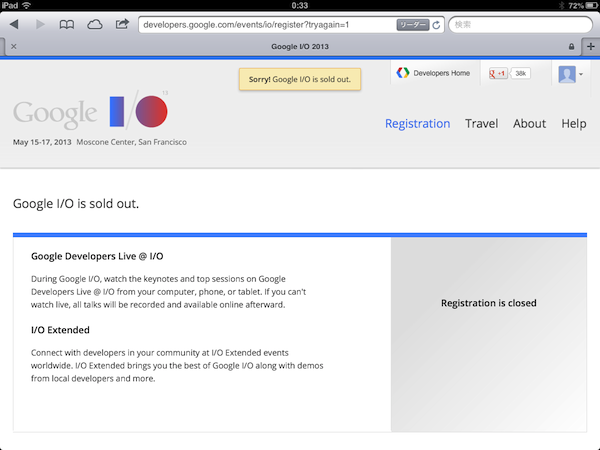The image size is (600, 450).
Task: Click the 'I/O Extended' heading
Action: 60,330
